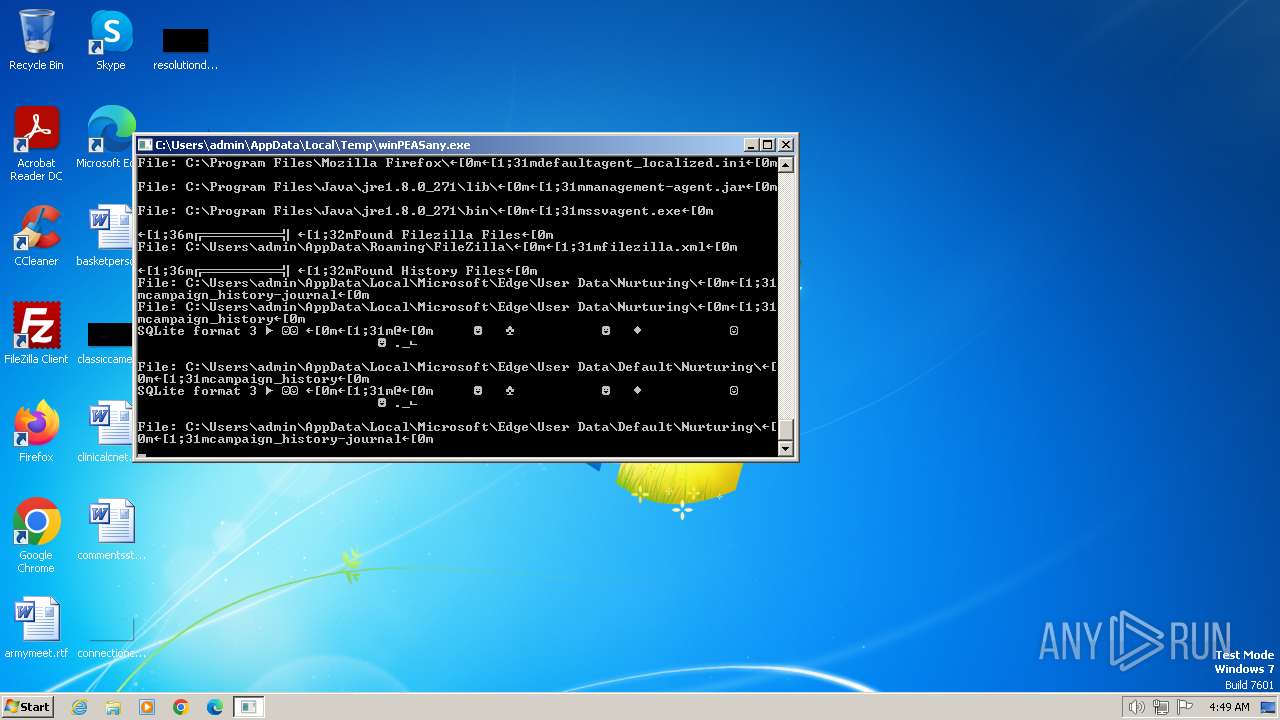Click the first 'SQLite format 3' line
Viewport: 1280px width, 720px height.
coord(437,331)
